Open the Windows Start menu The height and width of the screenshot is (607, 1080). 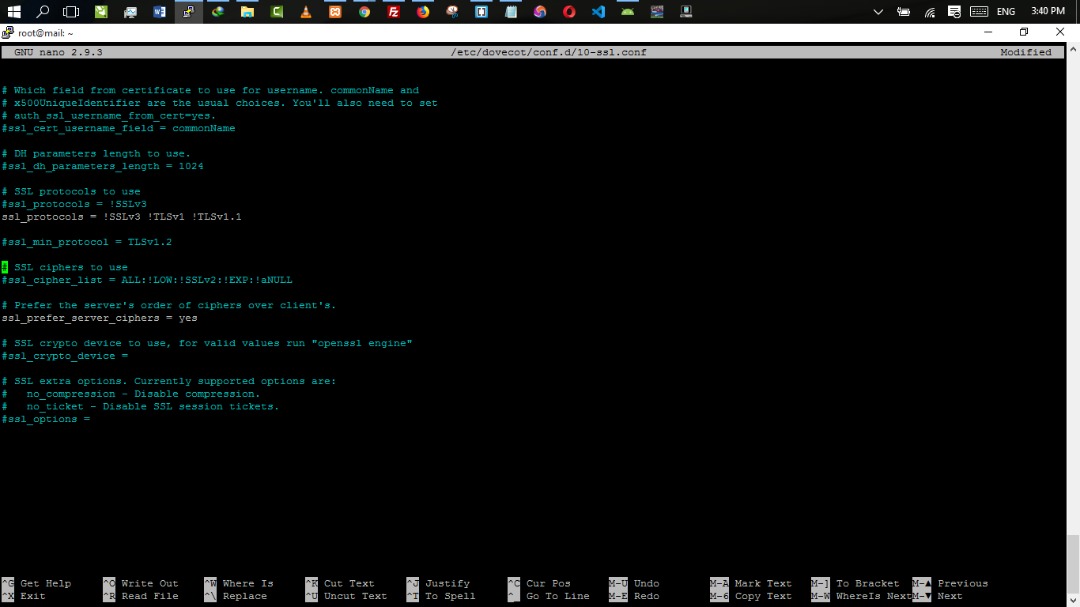pos(14,12)
